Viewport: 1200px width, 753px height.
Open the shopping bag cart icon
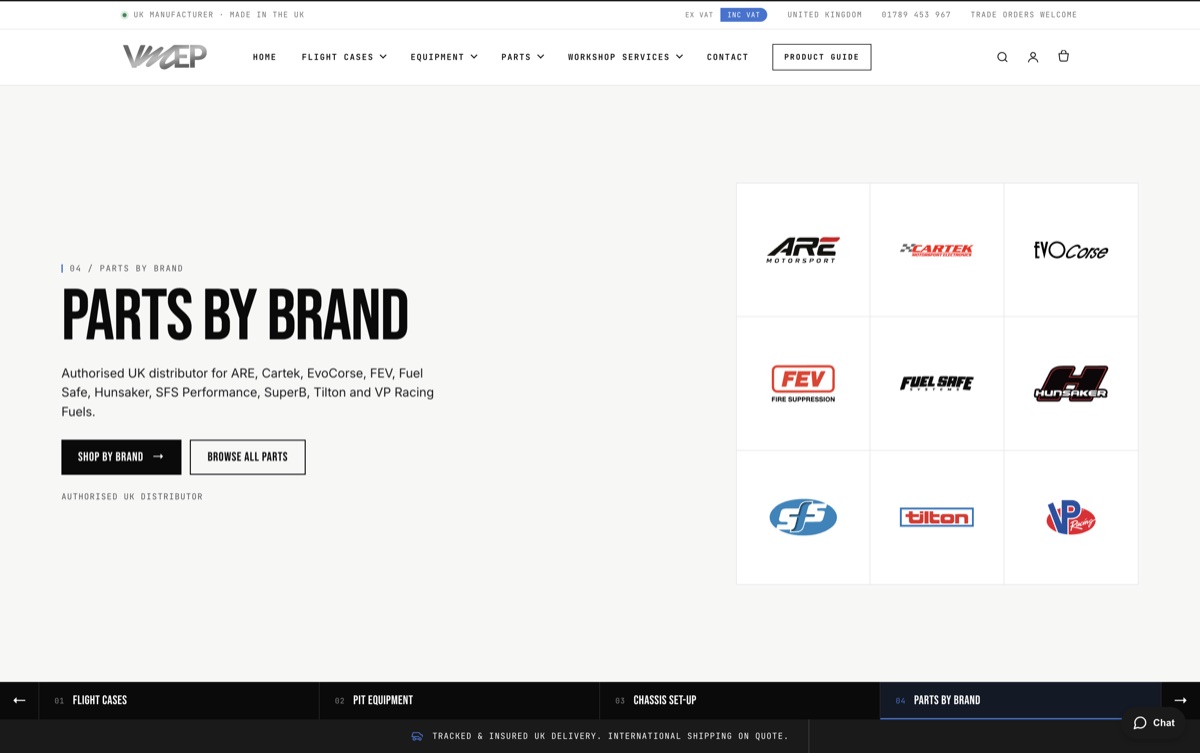1063,56
